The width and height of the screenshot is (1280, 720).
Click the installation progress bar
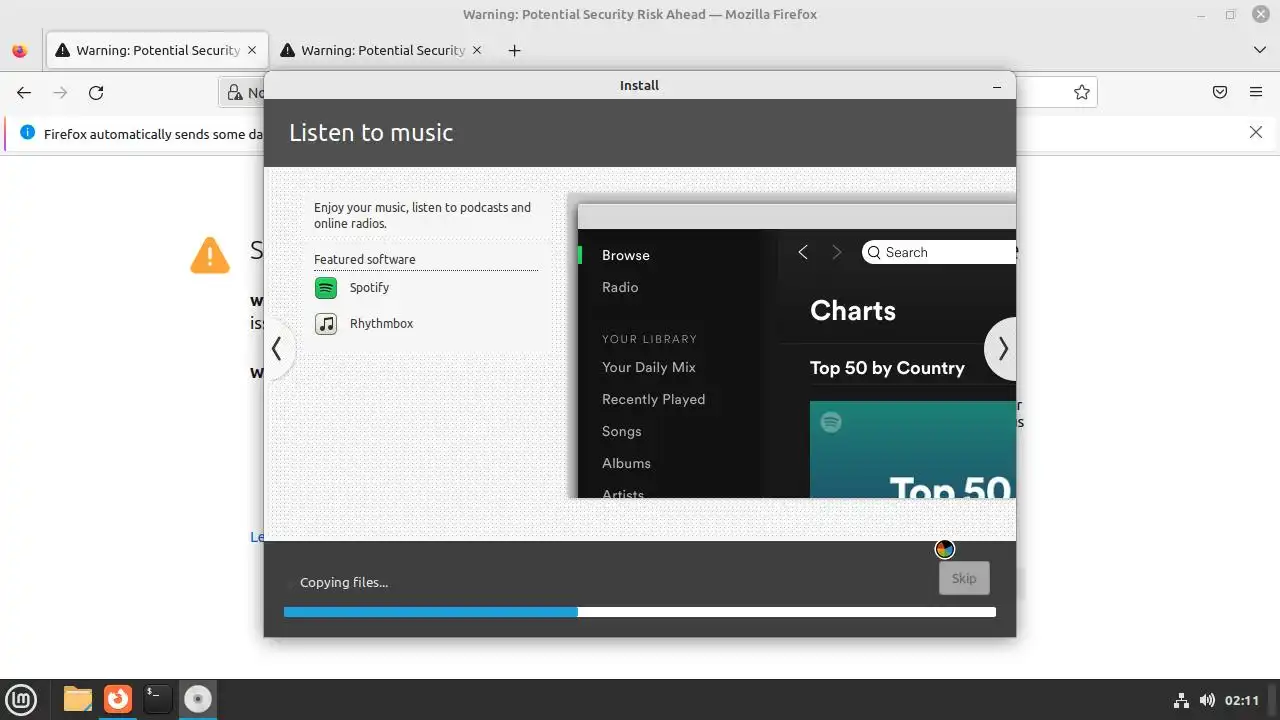point(640,611)
